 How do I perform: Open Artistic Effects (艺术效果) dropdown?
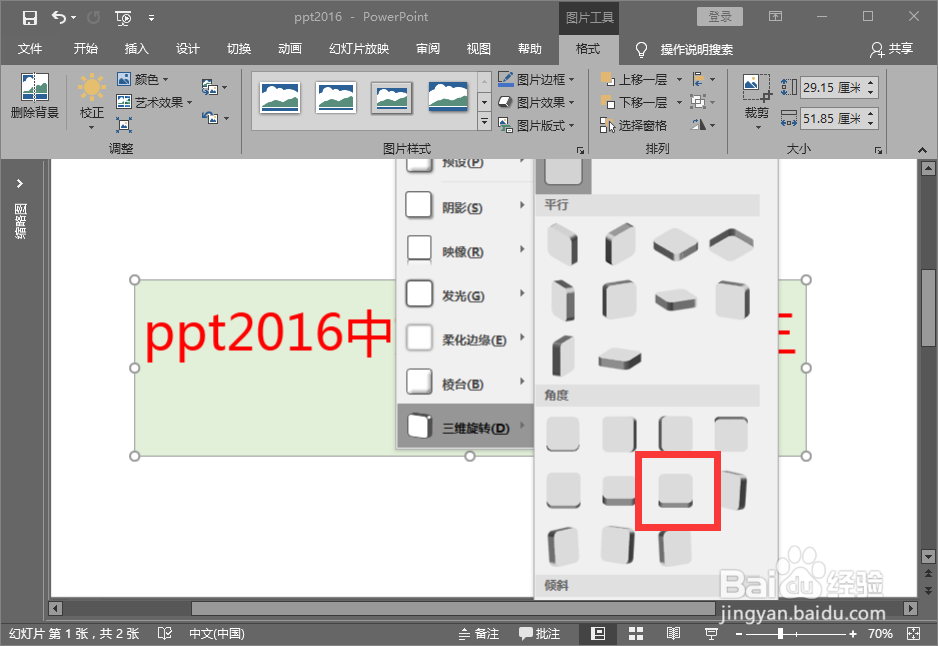(154, 102)
